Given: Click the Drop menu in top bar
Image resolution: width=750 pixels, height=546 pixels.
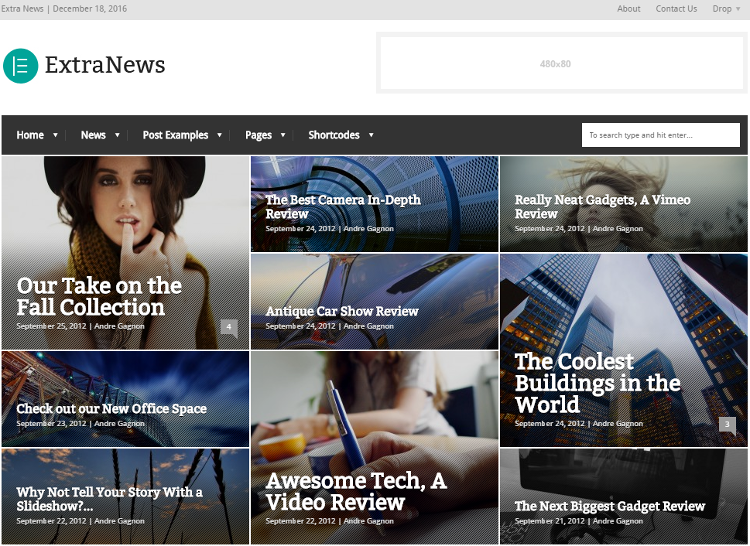Looking at the screenshot, I should [x=722, y=9].
